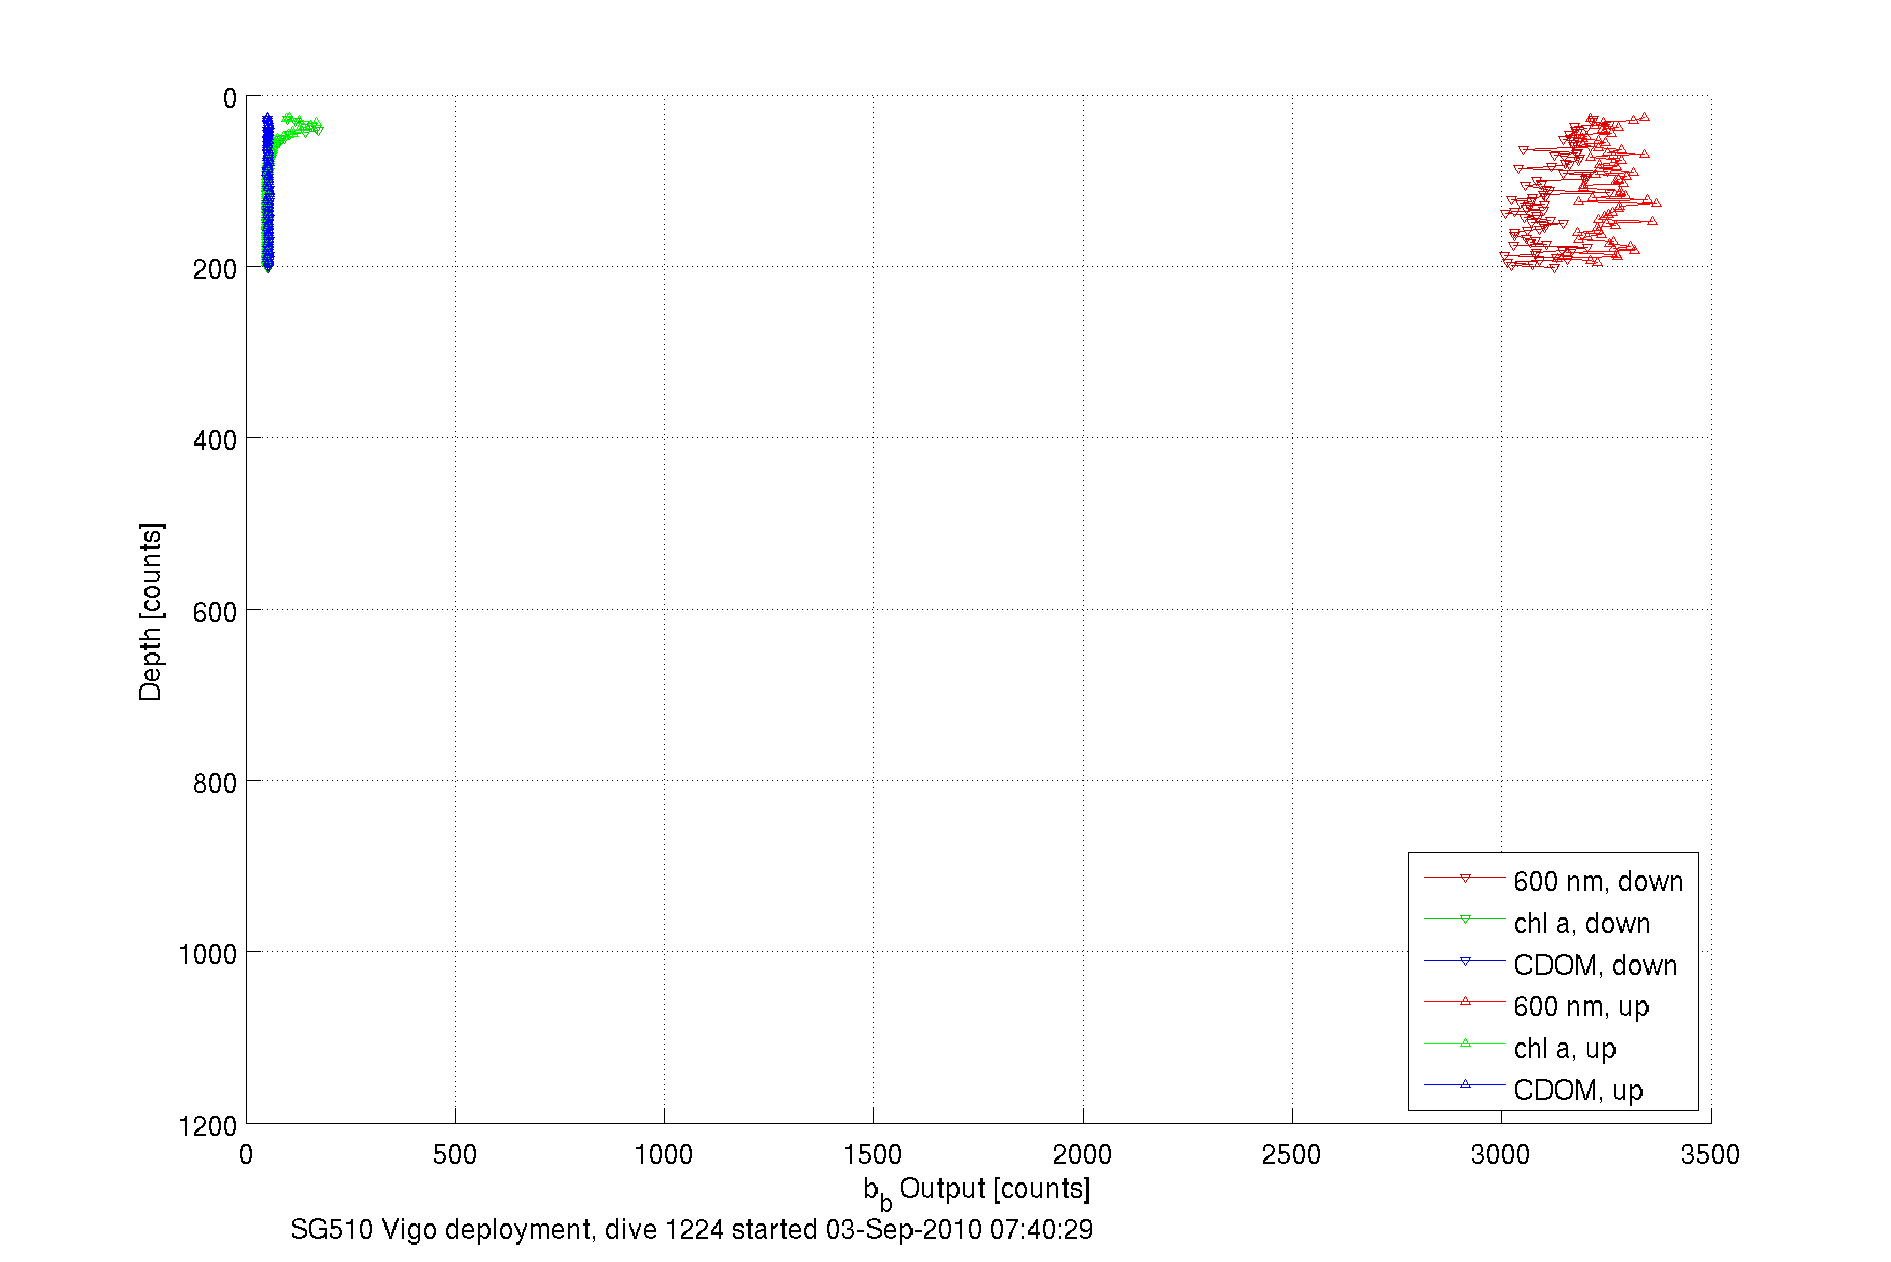This screenshot has height=1262, width=1891.
Task: Click x-axis tick label 1500
Action: coord(873,1155)
